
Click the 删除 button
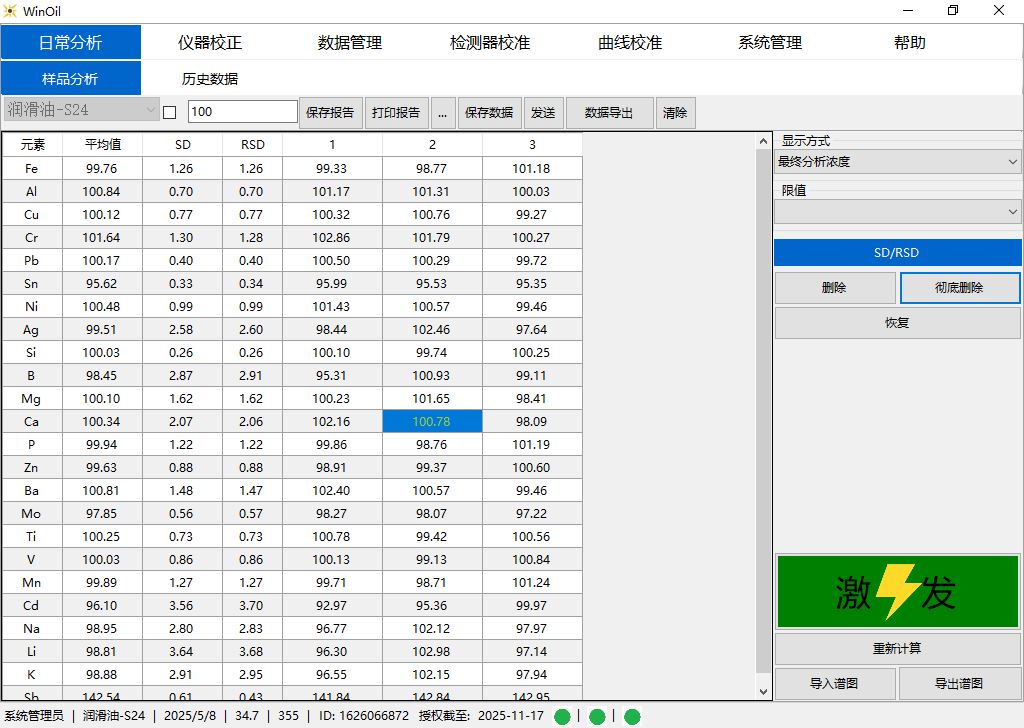(835, 287)
